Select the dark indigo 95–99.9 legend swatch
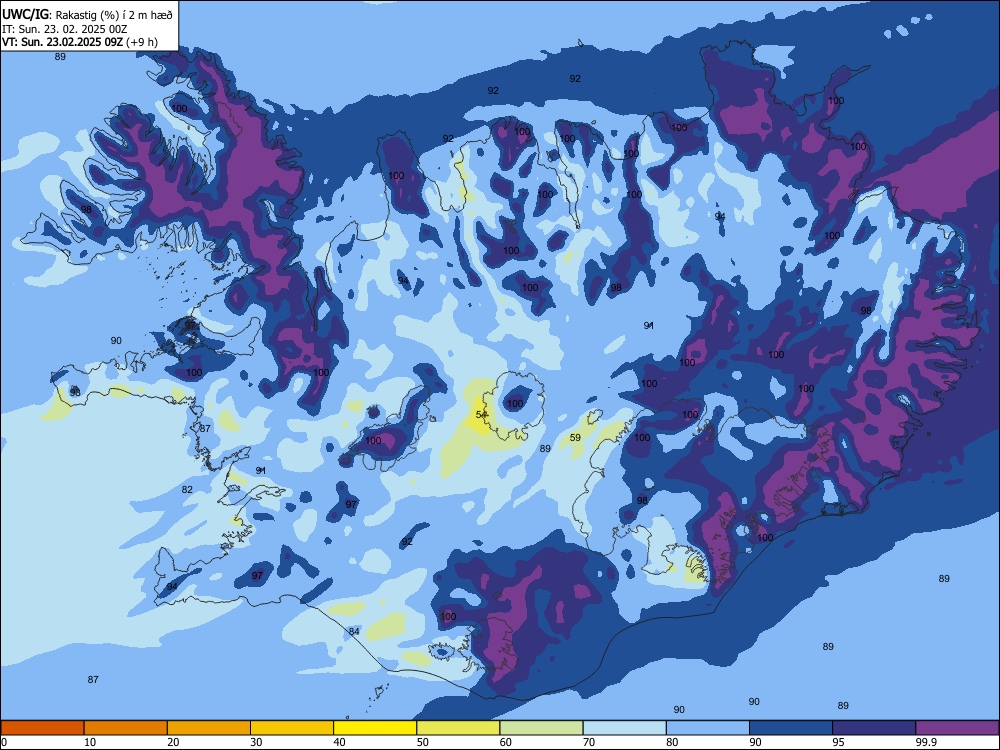 coord(874,728)
